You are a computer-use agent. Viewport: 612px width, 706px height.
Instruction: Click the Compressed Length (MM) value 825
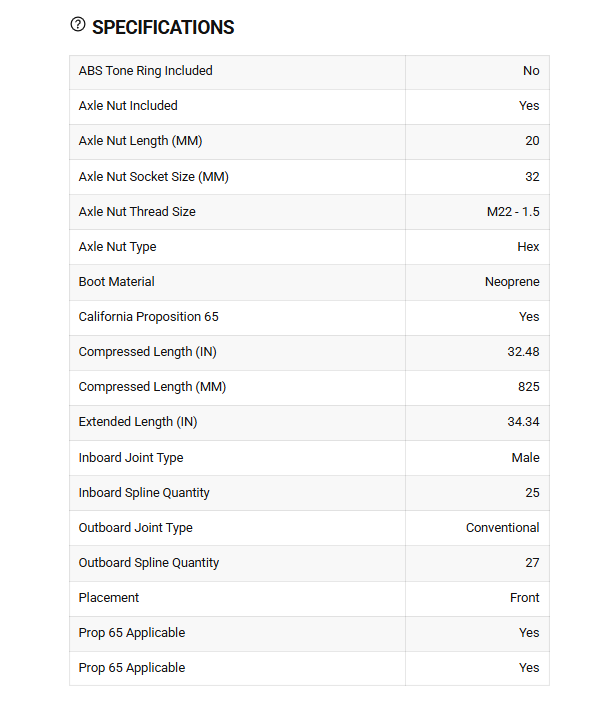tap(529, 387)
